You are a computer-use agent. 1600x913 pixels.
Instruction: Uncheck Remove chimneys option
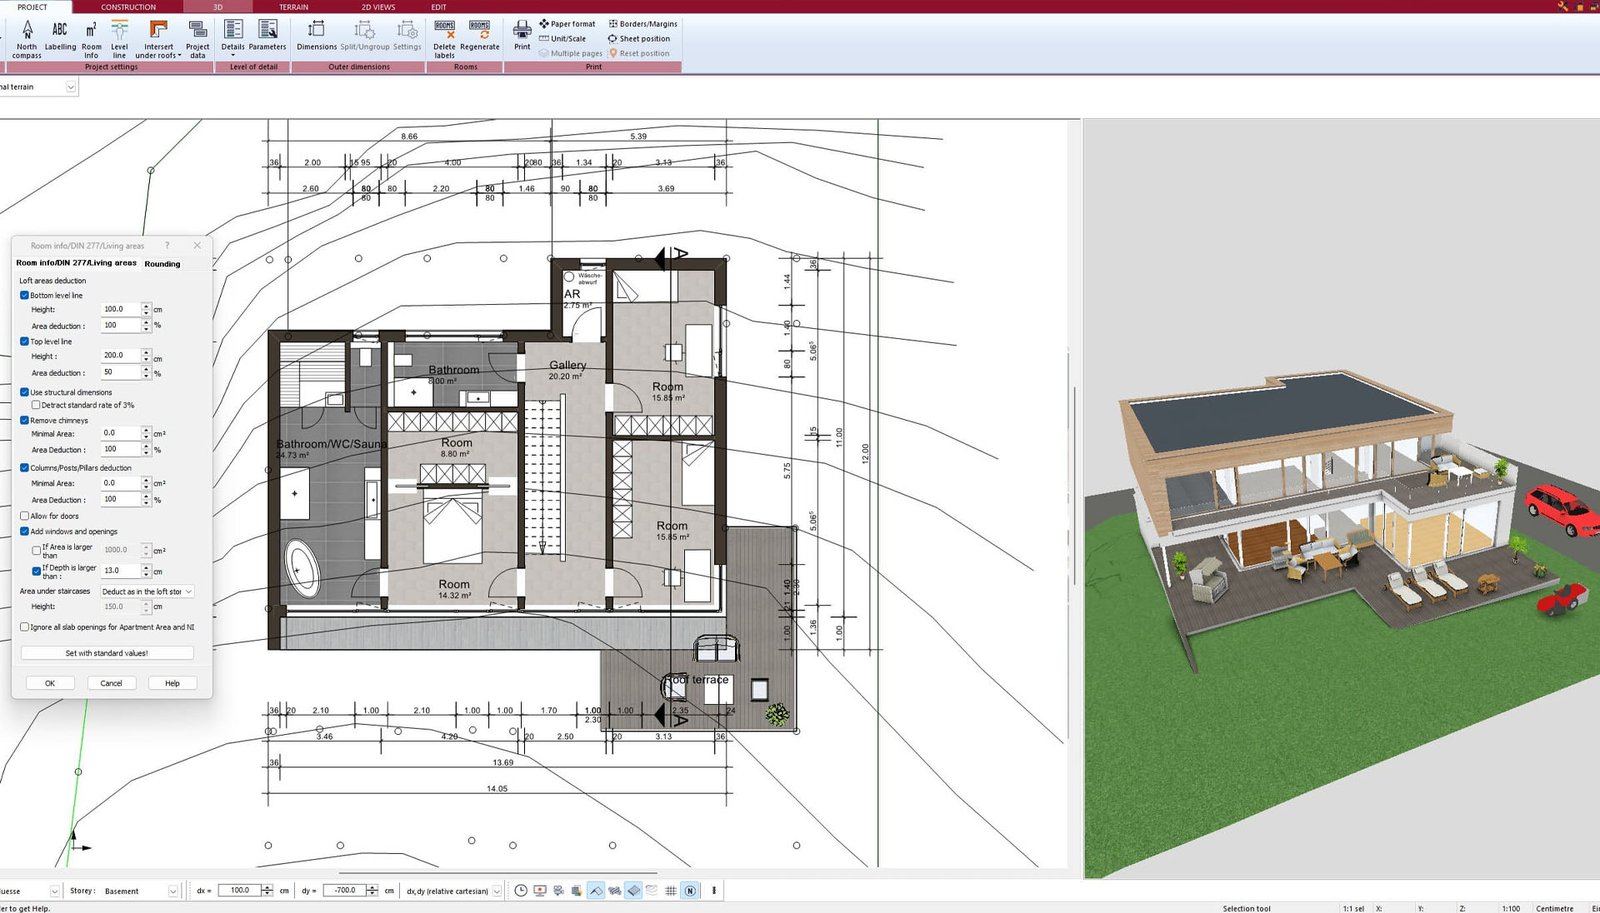[25, 420]
